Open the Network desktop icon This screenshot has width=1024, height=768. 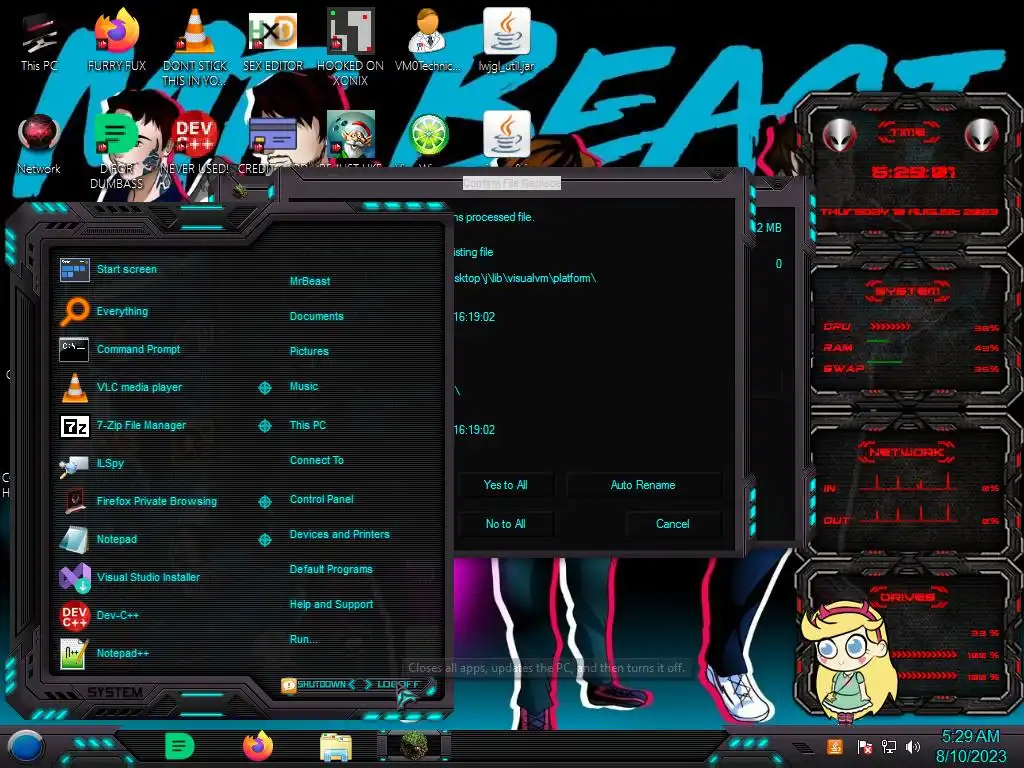click(x=39, y=144)
